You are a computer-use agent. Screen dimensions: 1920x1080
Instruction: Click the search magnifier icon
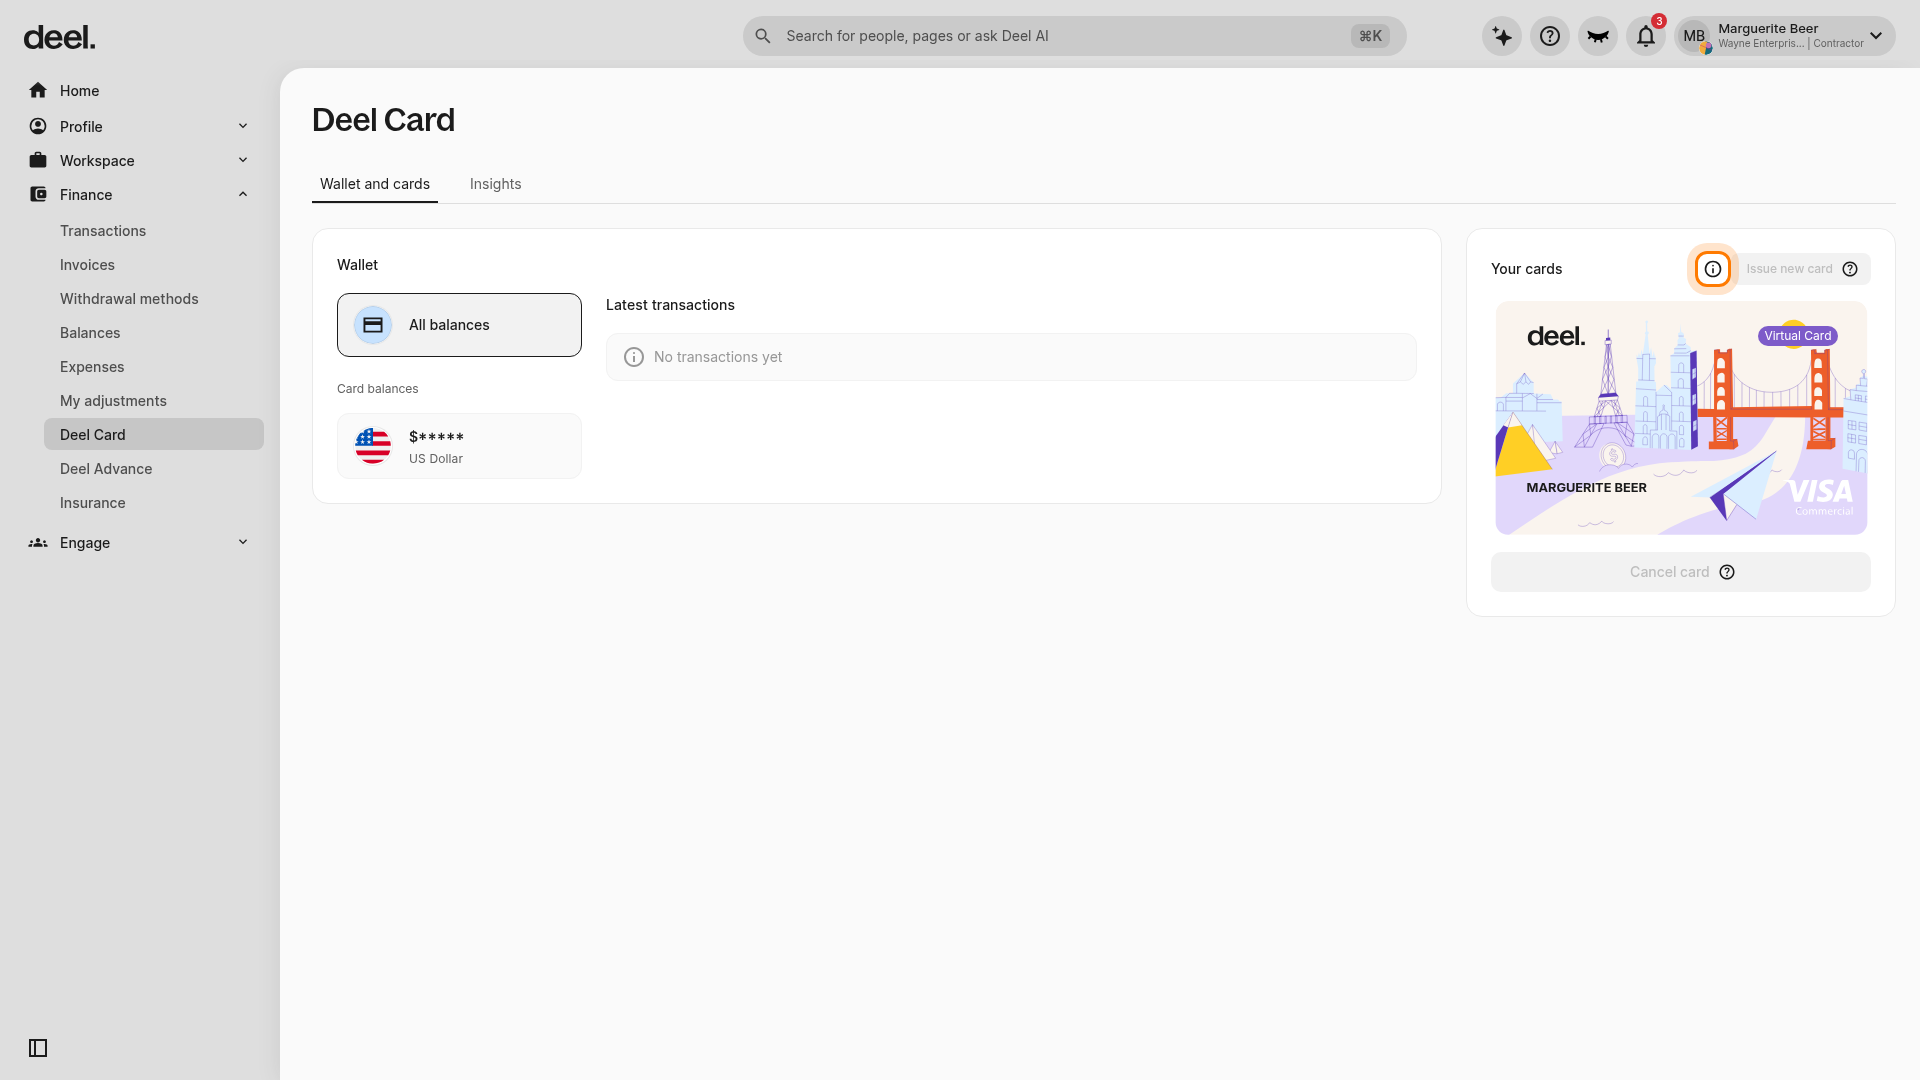pos(763,36)
